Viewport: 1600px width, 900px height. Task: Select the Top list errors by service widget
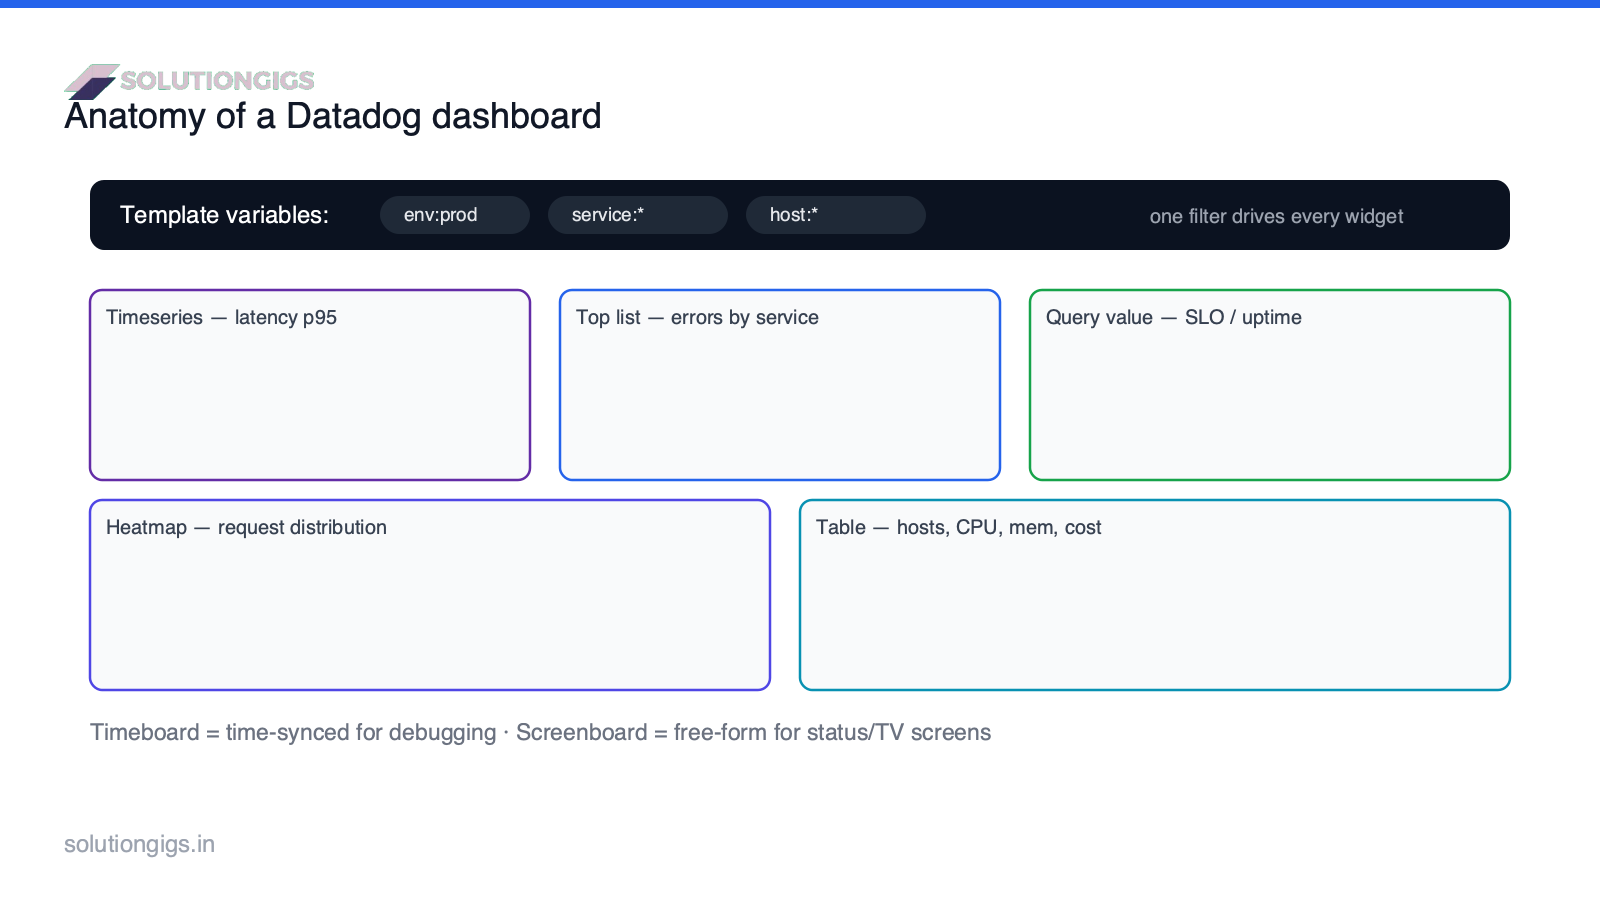780,385
